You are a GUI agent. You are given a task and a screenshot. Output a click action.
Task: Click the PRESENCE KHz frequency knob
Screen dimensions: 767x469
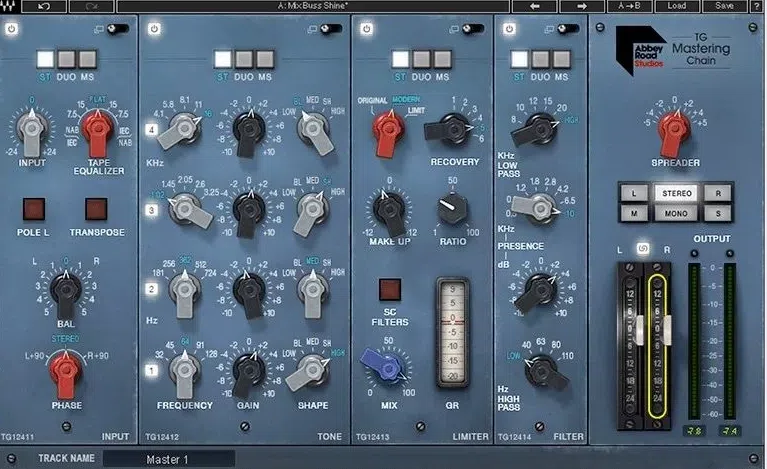pyautogui.click(x=540, y=209)
